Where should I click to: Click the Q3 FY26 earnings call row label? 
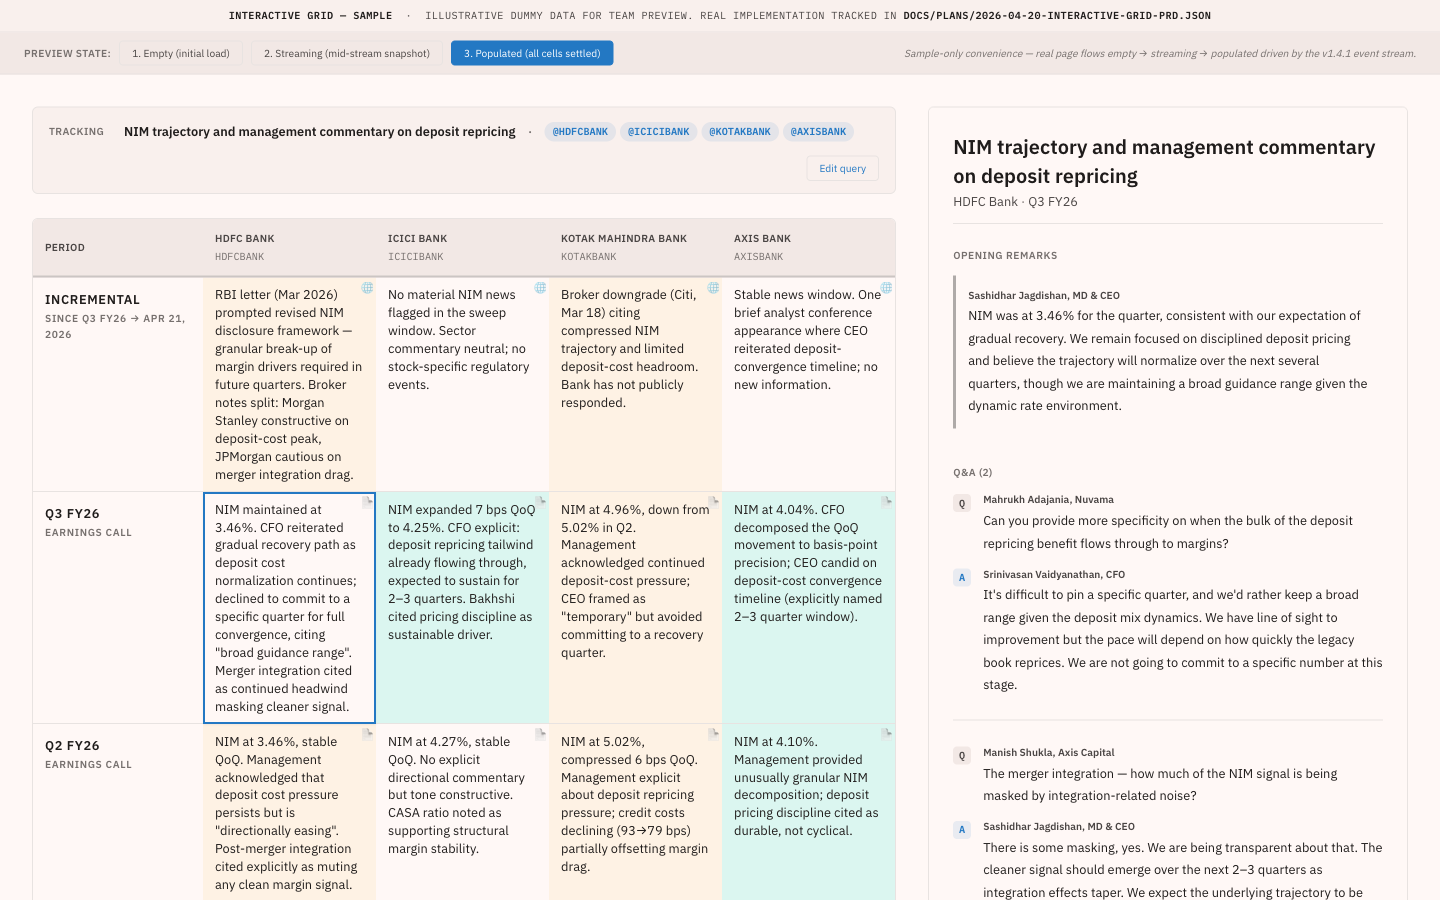118,607
